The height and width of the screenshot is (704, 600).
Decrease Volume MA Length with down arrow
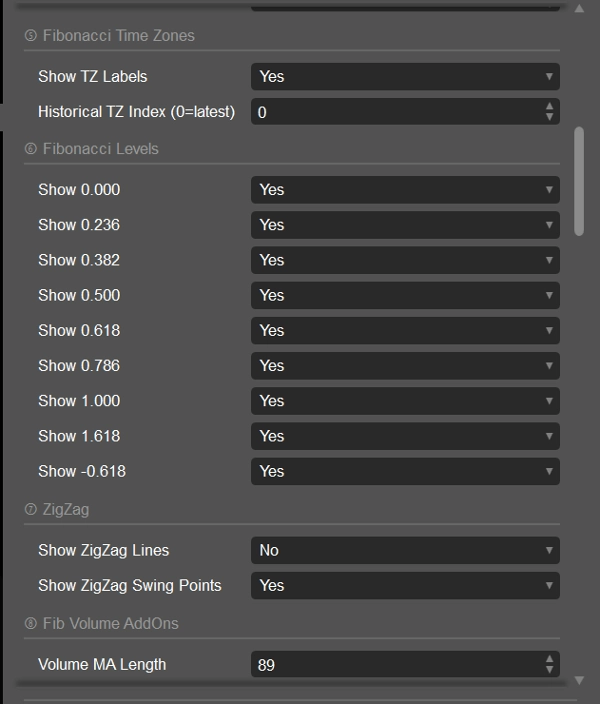coord(549,669)
